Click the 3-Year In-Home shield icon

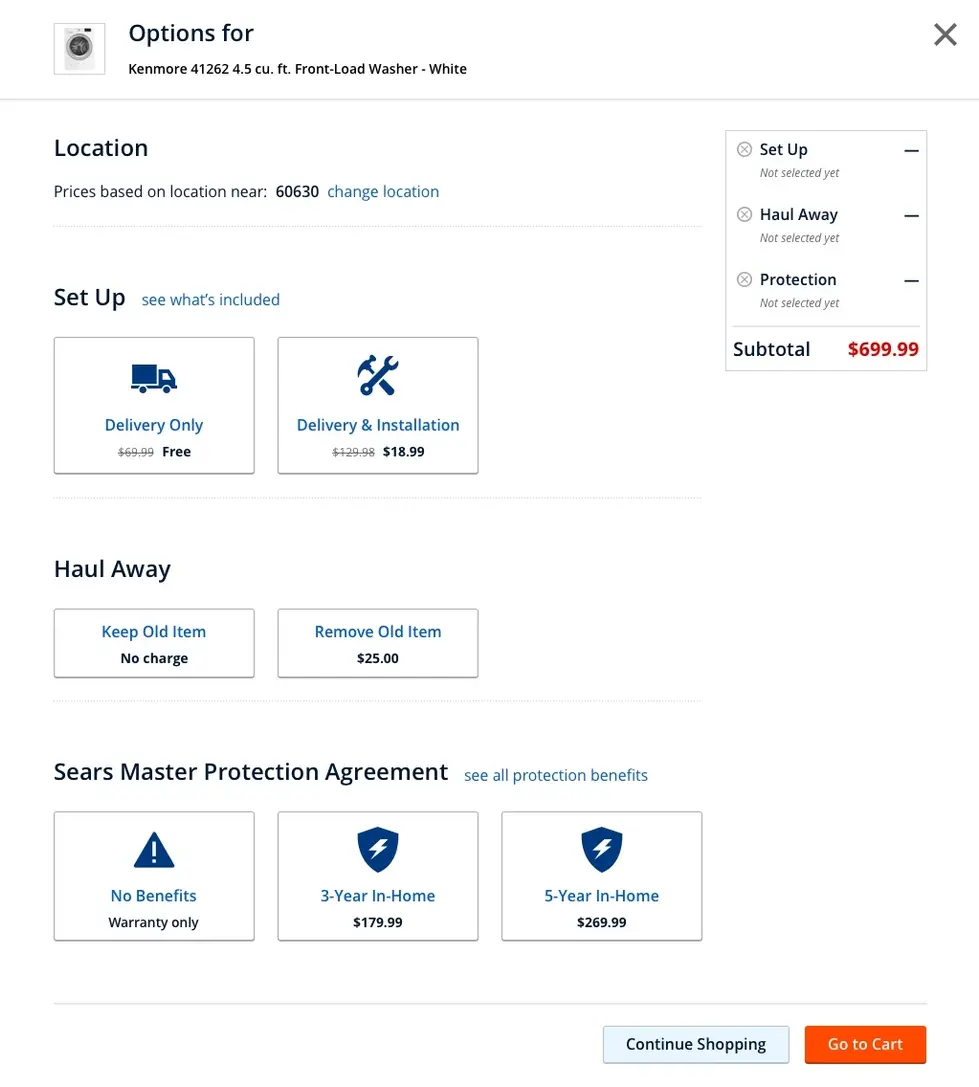tap(378, 849)
